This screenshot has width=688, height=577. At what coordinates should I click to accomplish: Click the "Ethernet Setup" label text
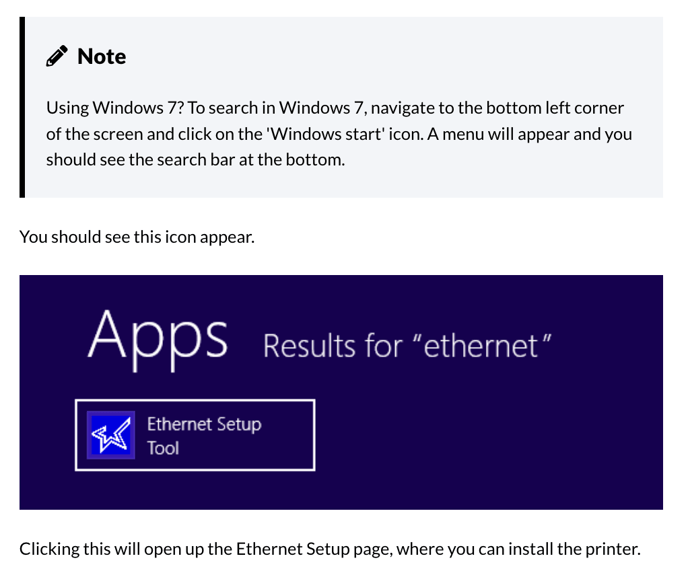tap(204, 424)
